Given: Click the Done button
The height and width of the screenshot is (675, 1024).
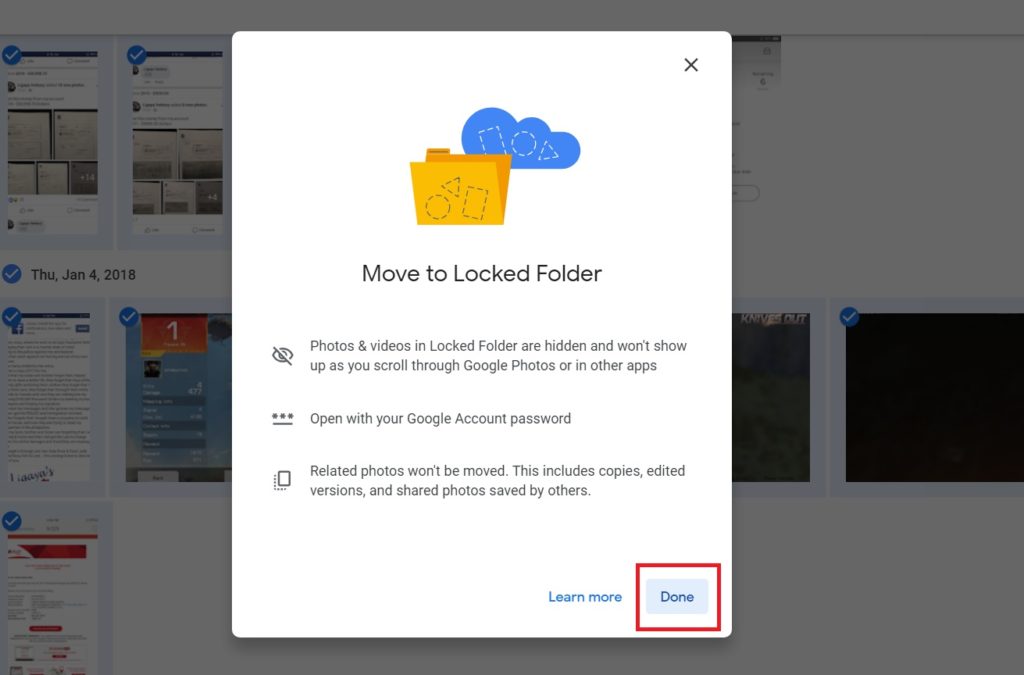Looking at the screenshot, I should coord(677,597).
